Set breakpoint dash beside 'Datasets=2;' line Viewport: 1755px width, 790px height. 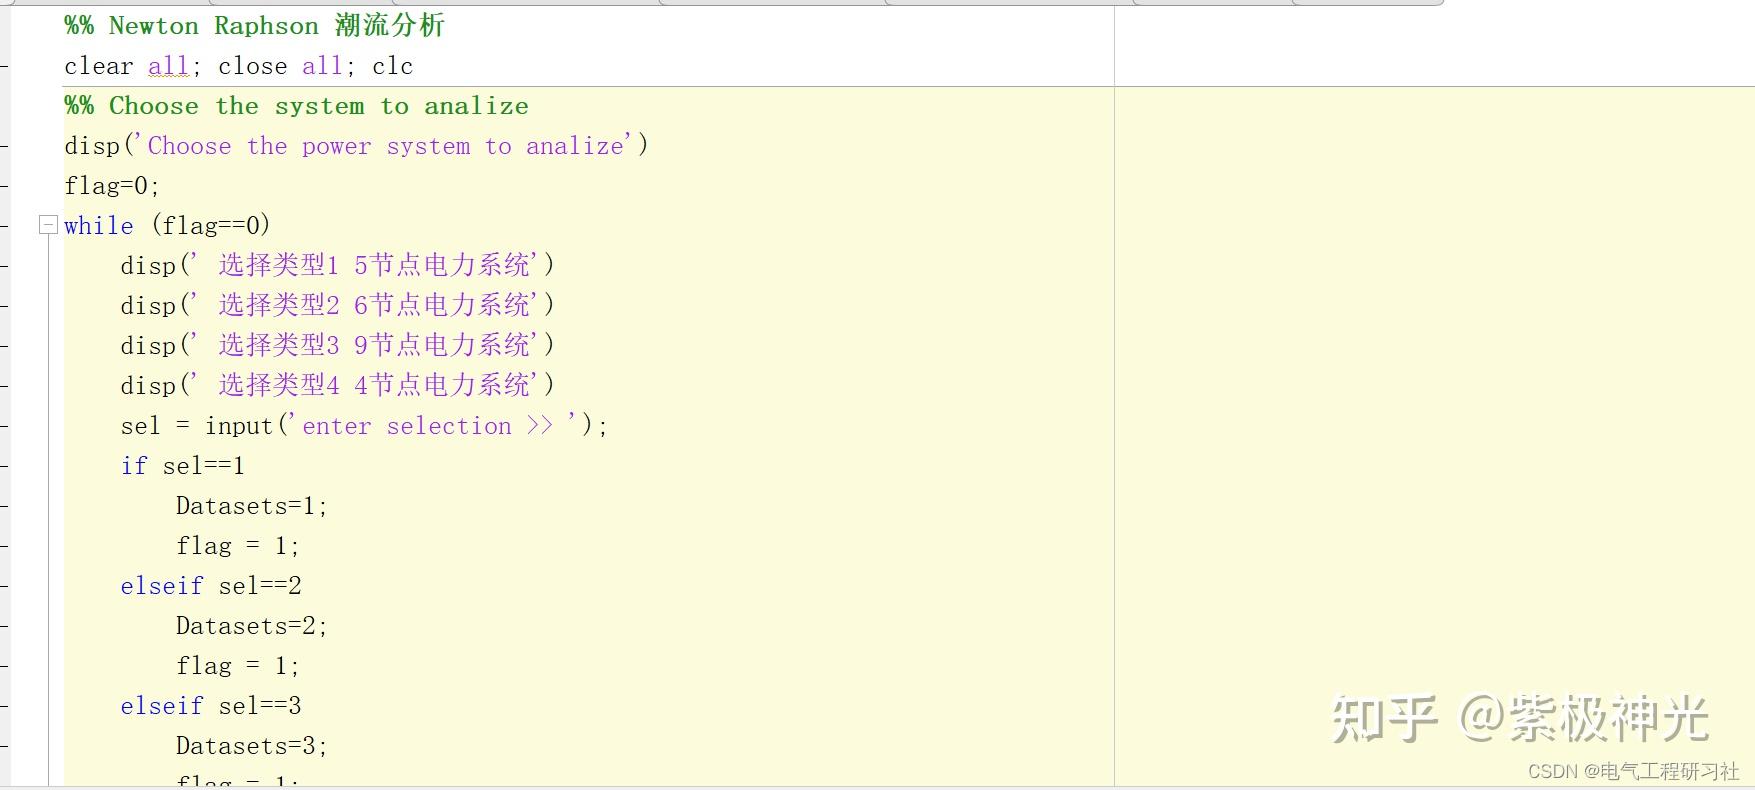point(4,626)
